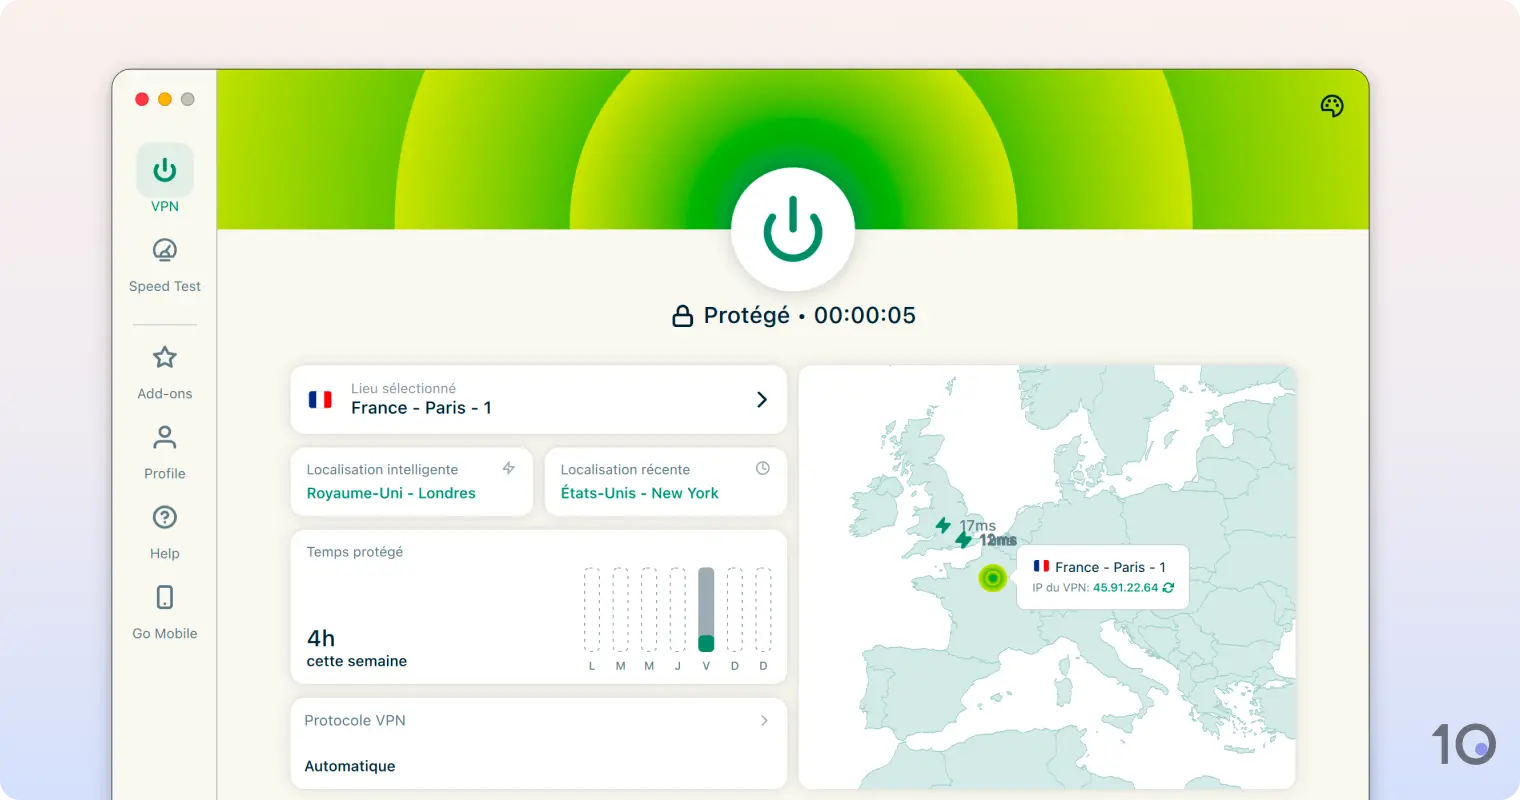The image size is (1520, 800).
Task: Click the clock icon on Localisation récente
Action: click(x=763, y=467)
